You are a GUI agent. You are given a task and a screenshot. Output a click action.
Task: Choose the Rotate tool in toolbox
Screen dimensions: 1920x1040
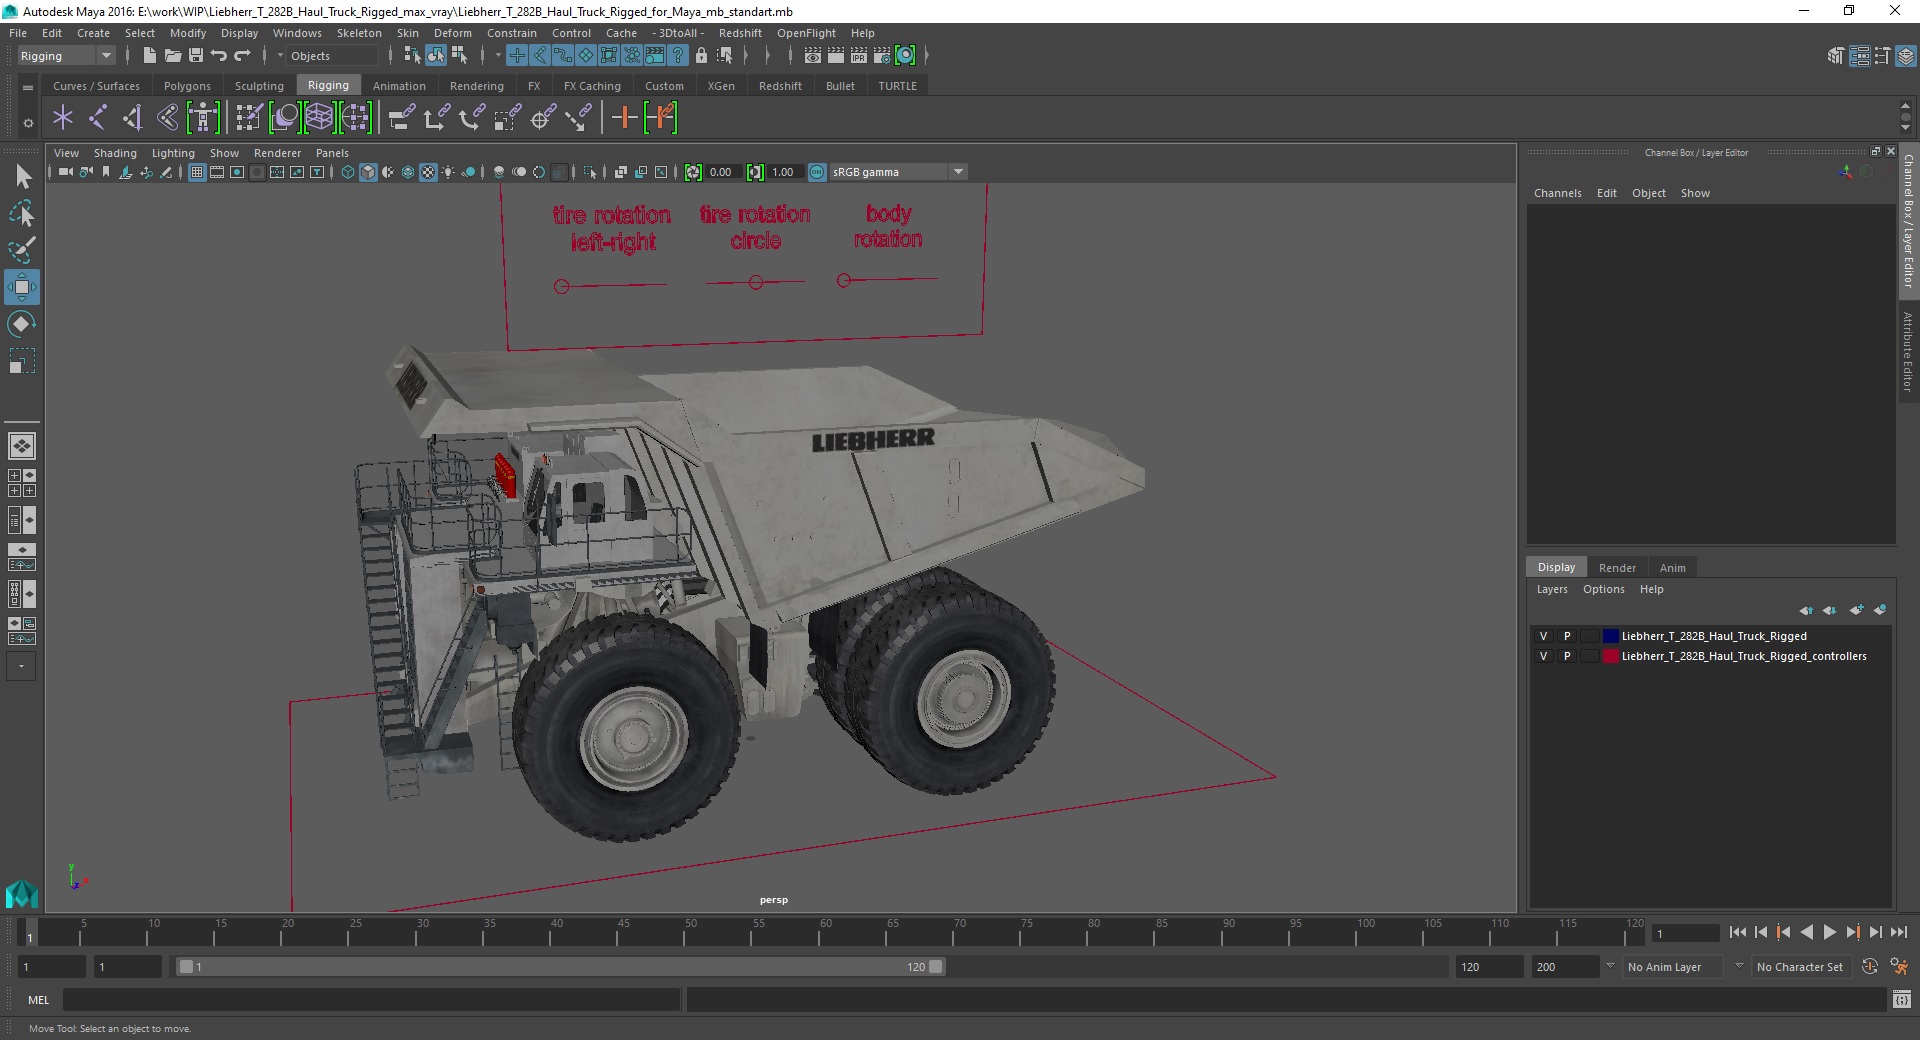[22, 324]
